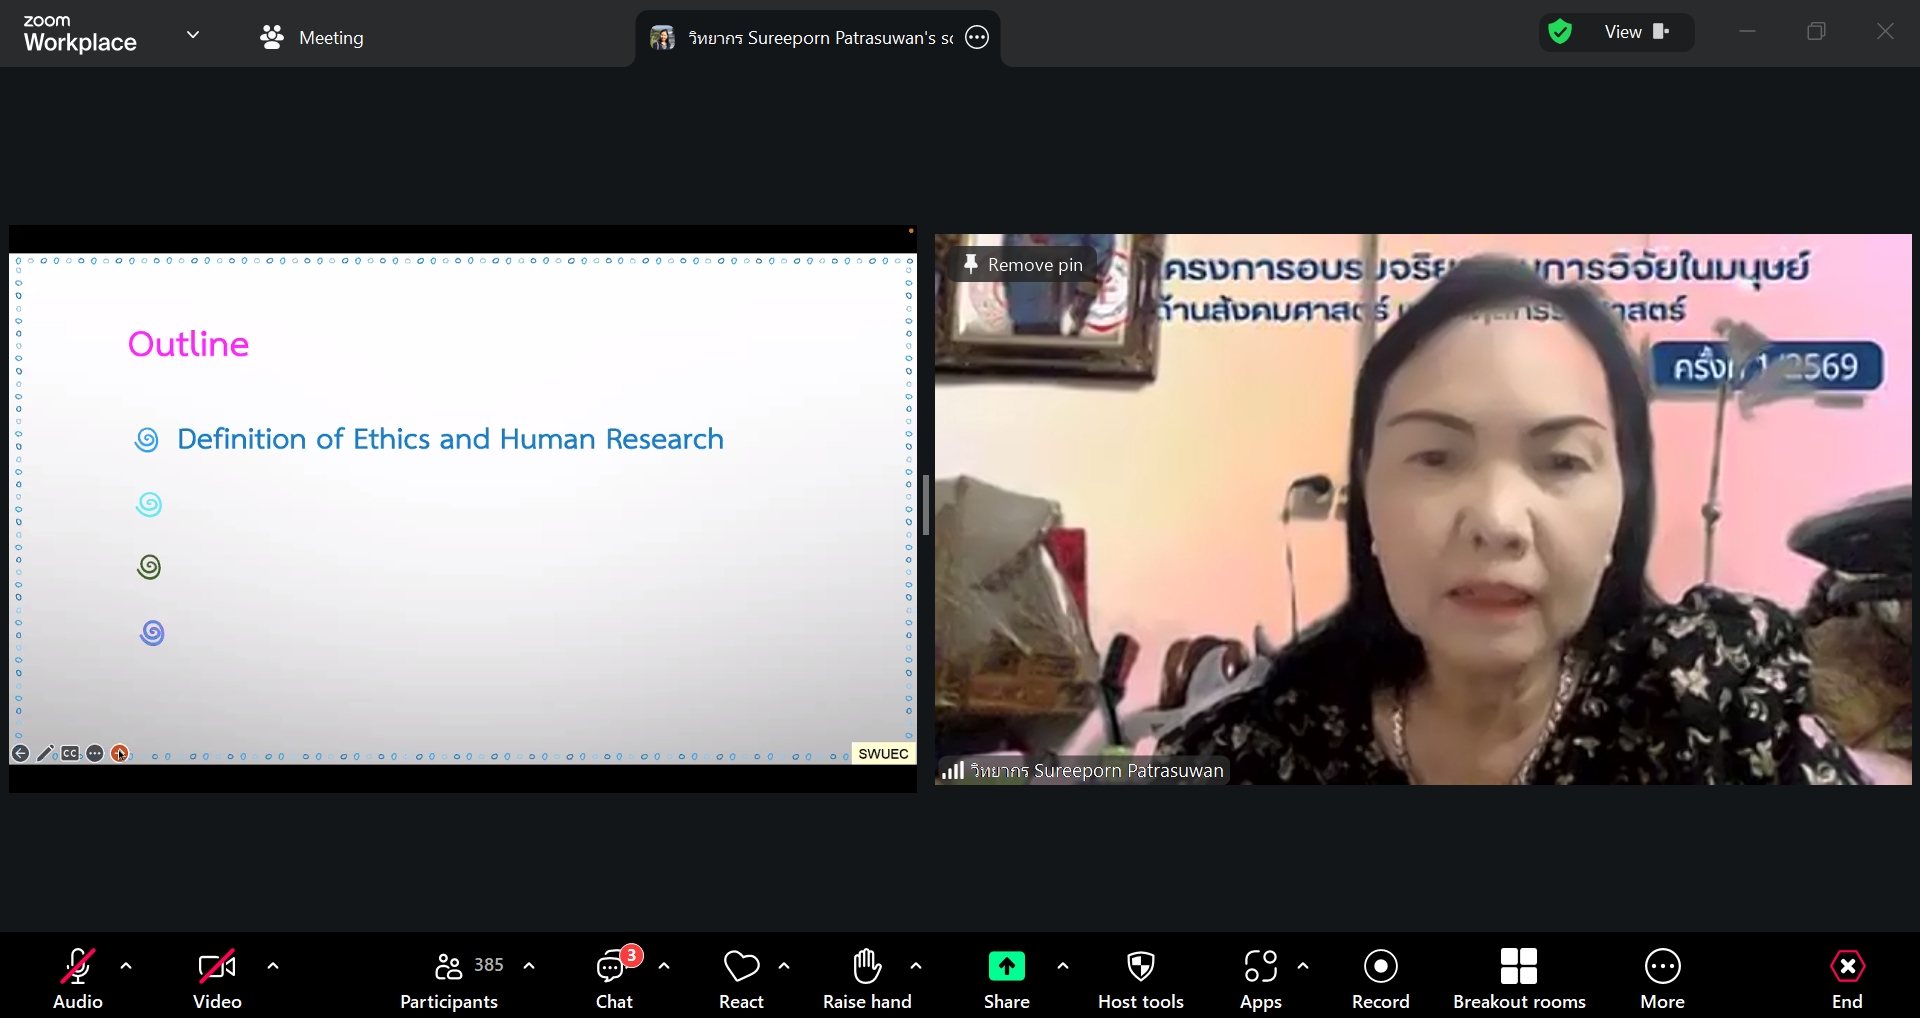1920x1018 pixels.
Task: Expand video options arrow
Action: (273, 966)
